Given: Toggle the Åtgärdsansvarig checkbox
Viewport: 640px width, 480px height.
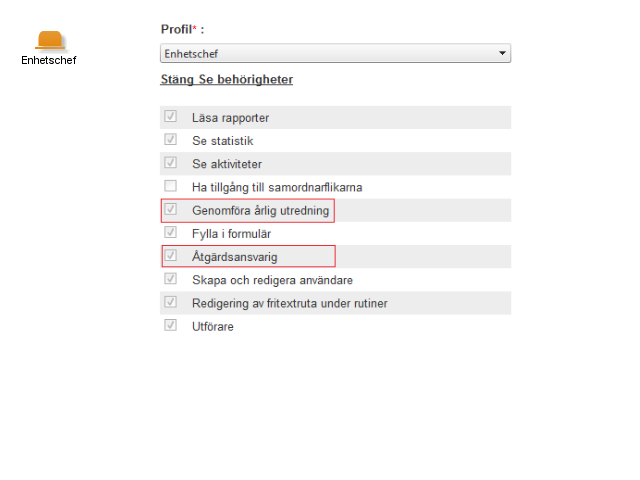Looking at the screenshot, I should click(170, 256).
